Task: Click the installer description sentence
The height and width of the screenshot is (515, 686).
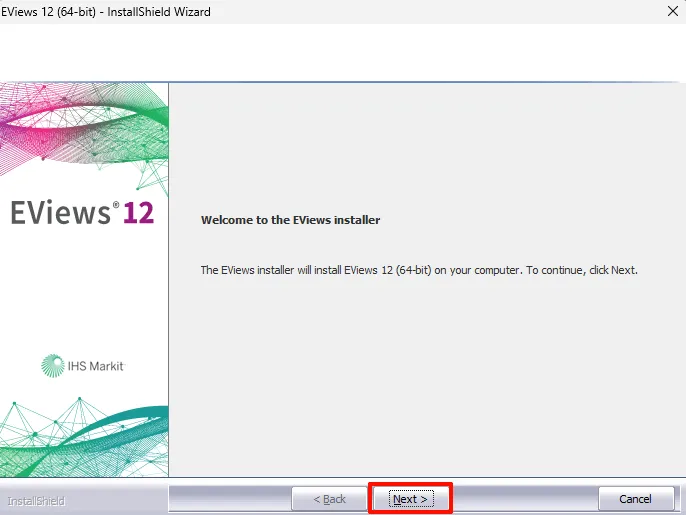Action: (x=419, y=270)
